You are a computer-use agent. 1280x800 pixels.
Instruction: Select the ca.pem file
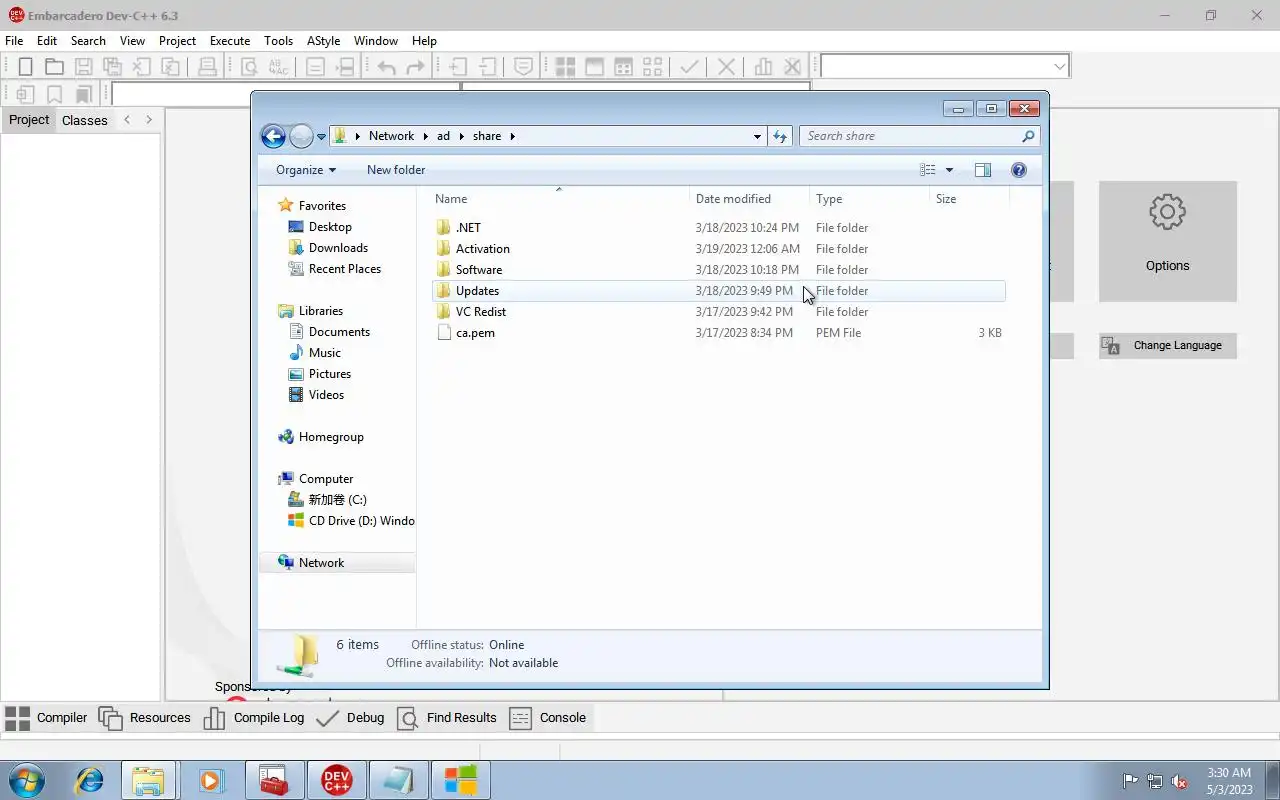pyautogui.click(x=718, y=333)
